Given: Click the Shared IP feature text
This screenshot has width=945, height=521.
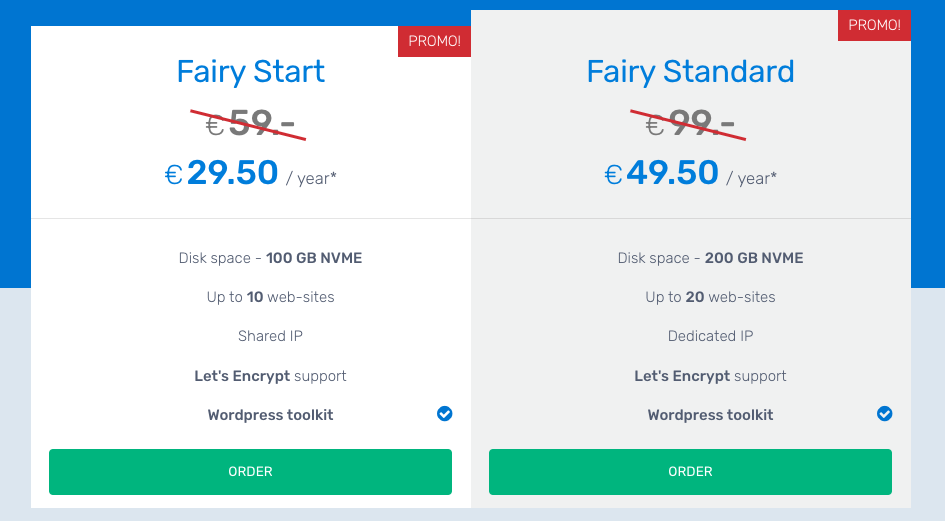Looking at the screenshot, I should click(x=270, y=336).
